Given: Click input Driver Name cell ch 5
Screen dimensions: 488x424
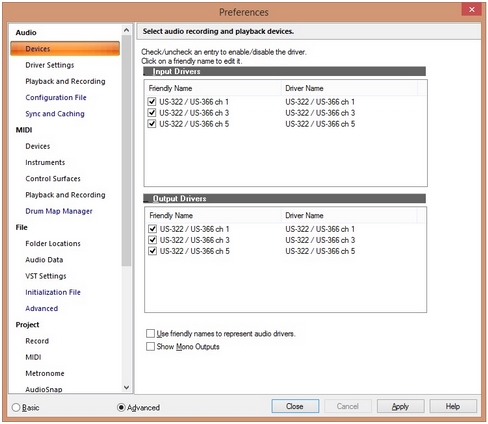Looking at the screenshot, I should click(x=320, y=124).
